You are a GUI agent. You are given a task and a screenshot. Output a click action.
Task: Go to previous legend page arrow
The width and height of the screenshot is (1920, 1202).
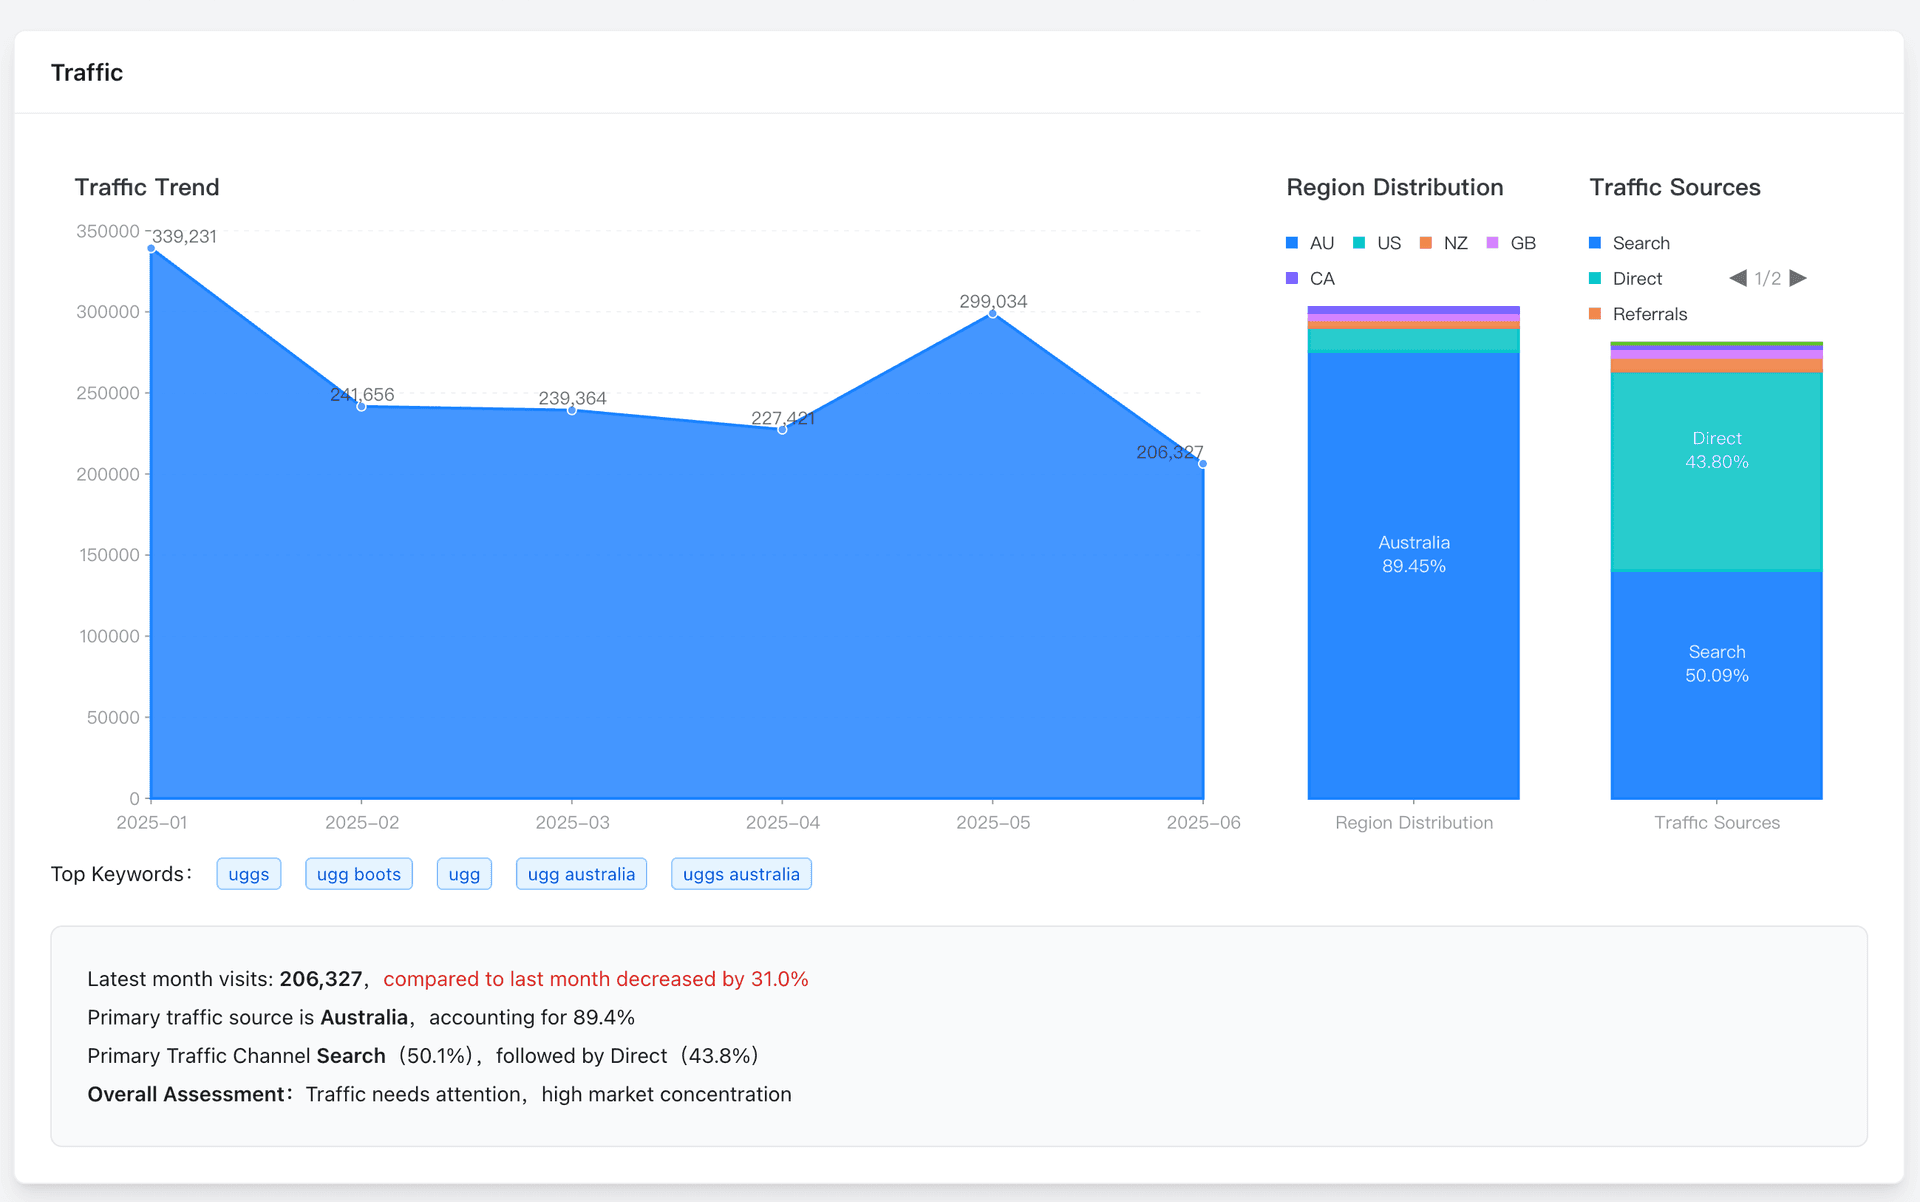pyautogui.click(x=1738, y=278)
